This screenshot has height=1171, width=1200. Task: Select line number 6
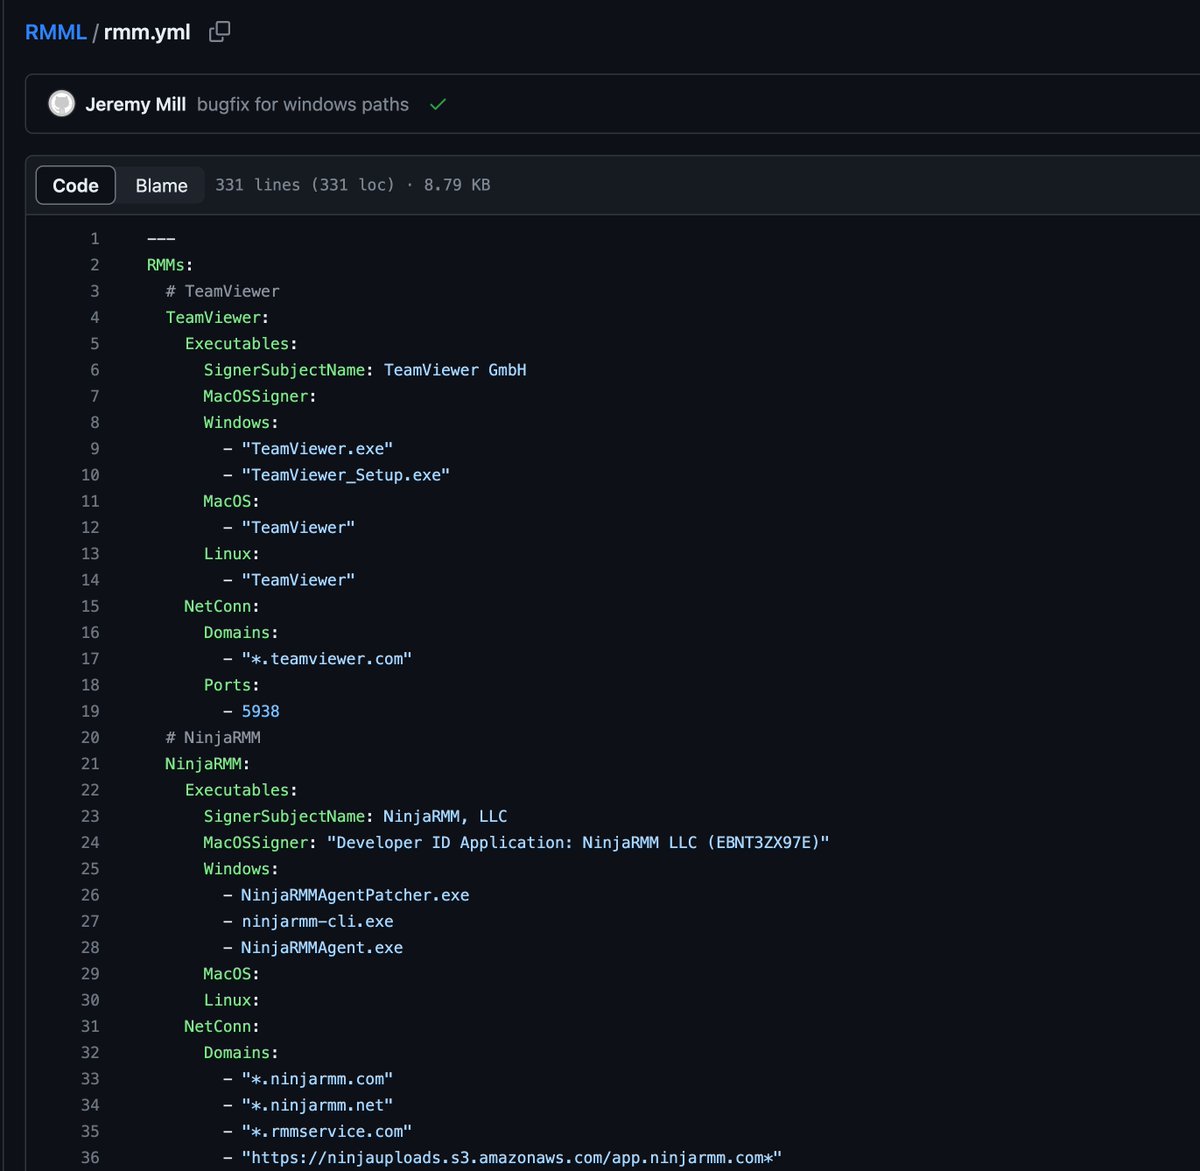(95, 370)
